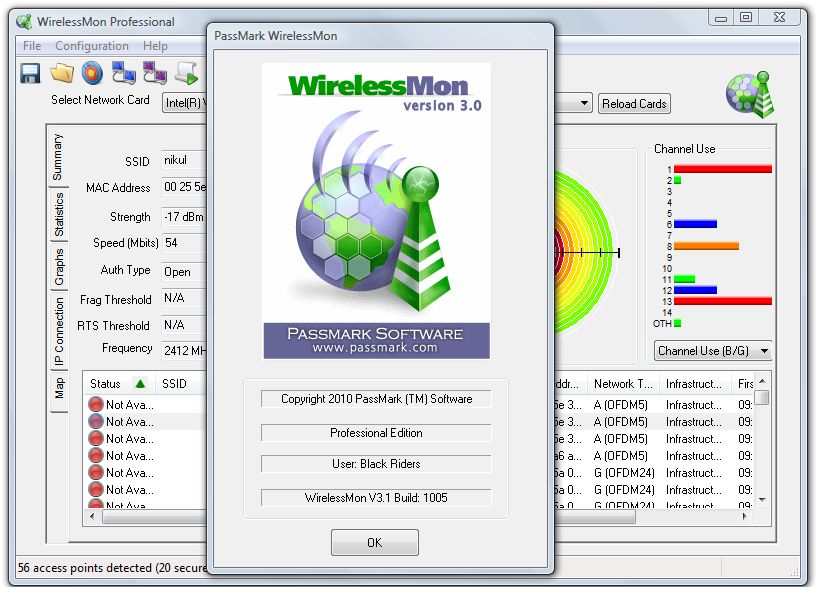Click the access point list vertical scrollbar up arrow
The height and width of the screenshot is (589, 818).
(762, 381)
